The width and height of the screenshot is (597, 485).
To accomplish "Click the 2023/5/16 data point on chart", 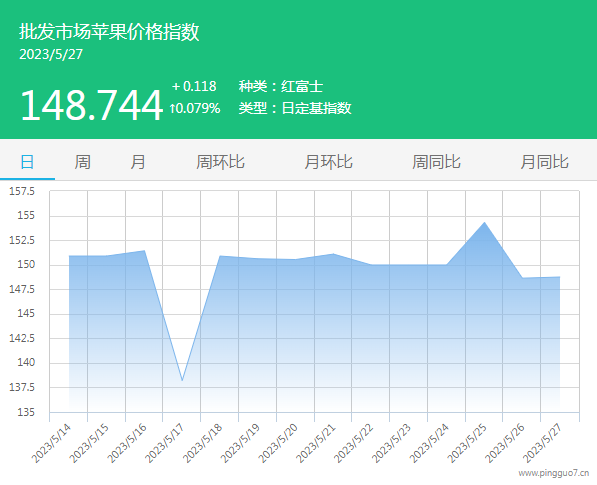I will click(x=144, y=250).
